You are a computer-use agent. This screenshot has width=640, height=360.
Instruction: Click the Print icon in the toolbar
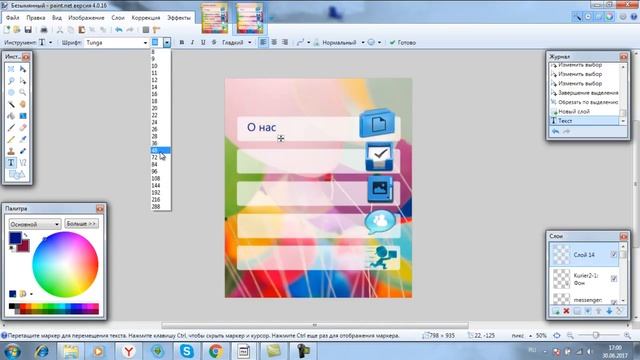[x=44, y=30]
